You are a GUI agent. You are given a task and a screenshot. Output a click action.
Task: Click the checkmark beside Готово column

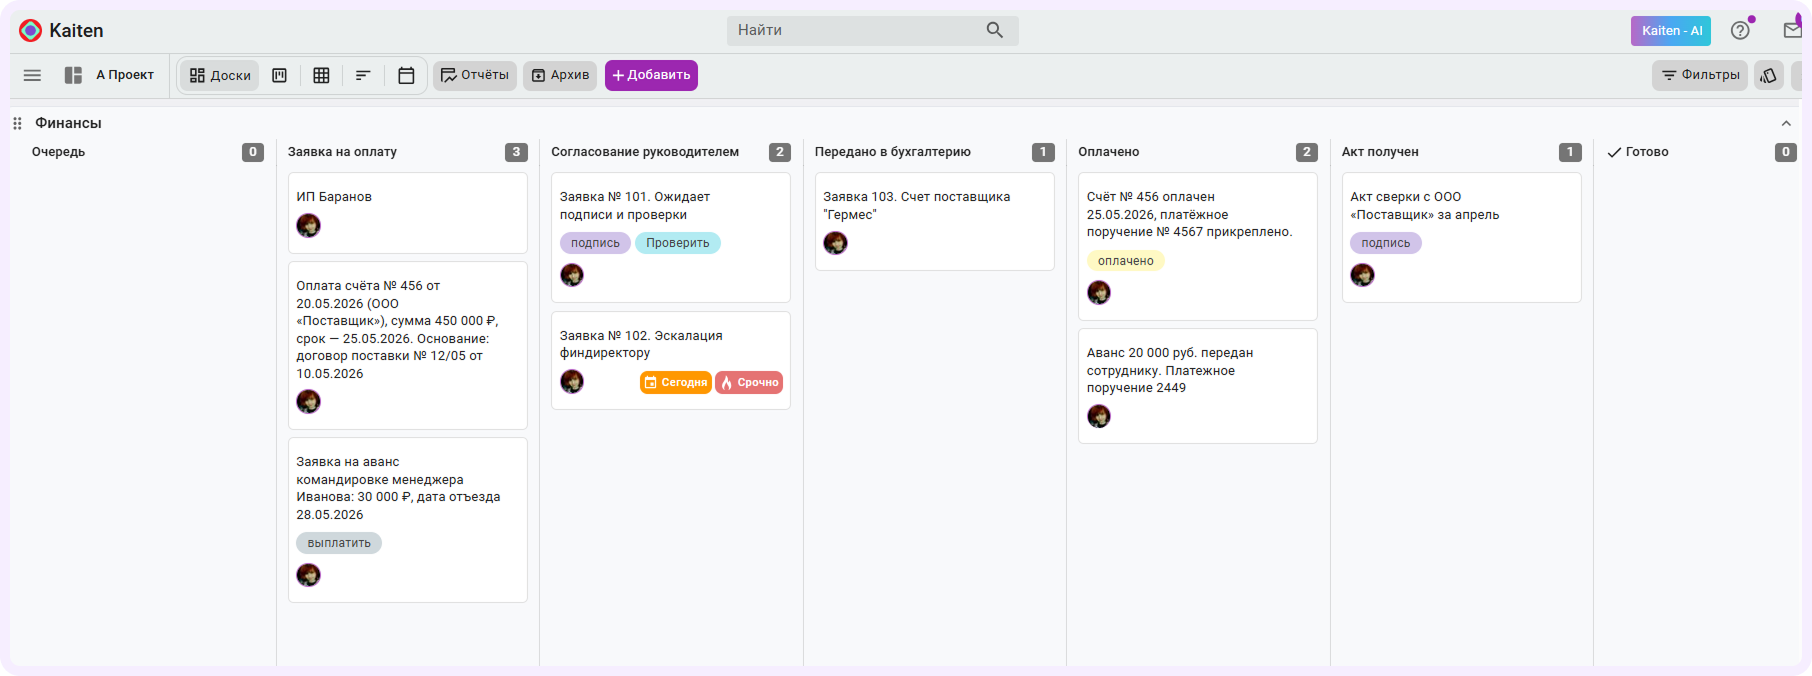point(1614,152)
